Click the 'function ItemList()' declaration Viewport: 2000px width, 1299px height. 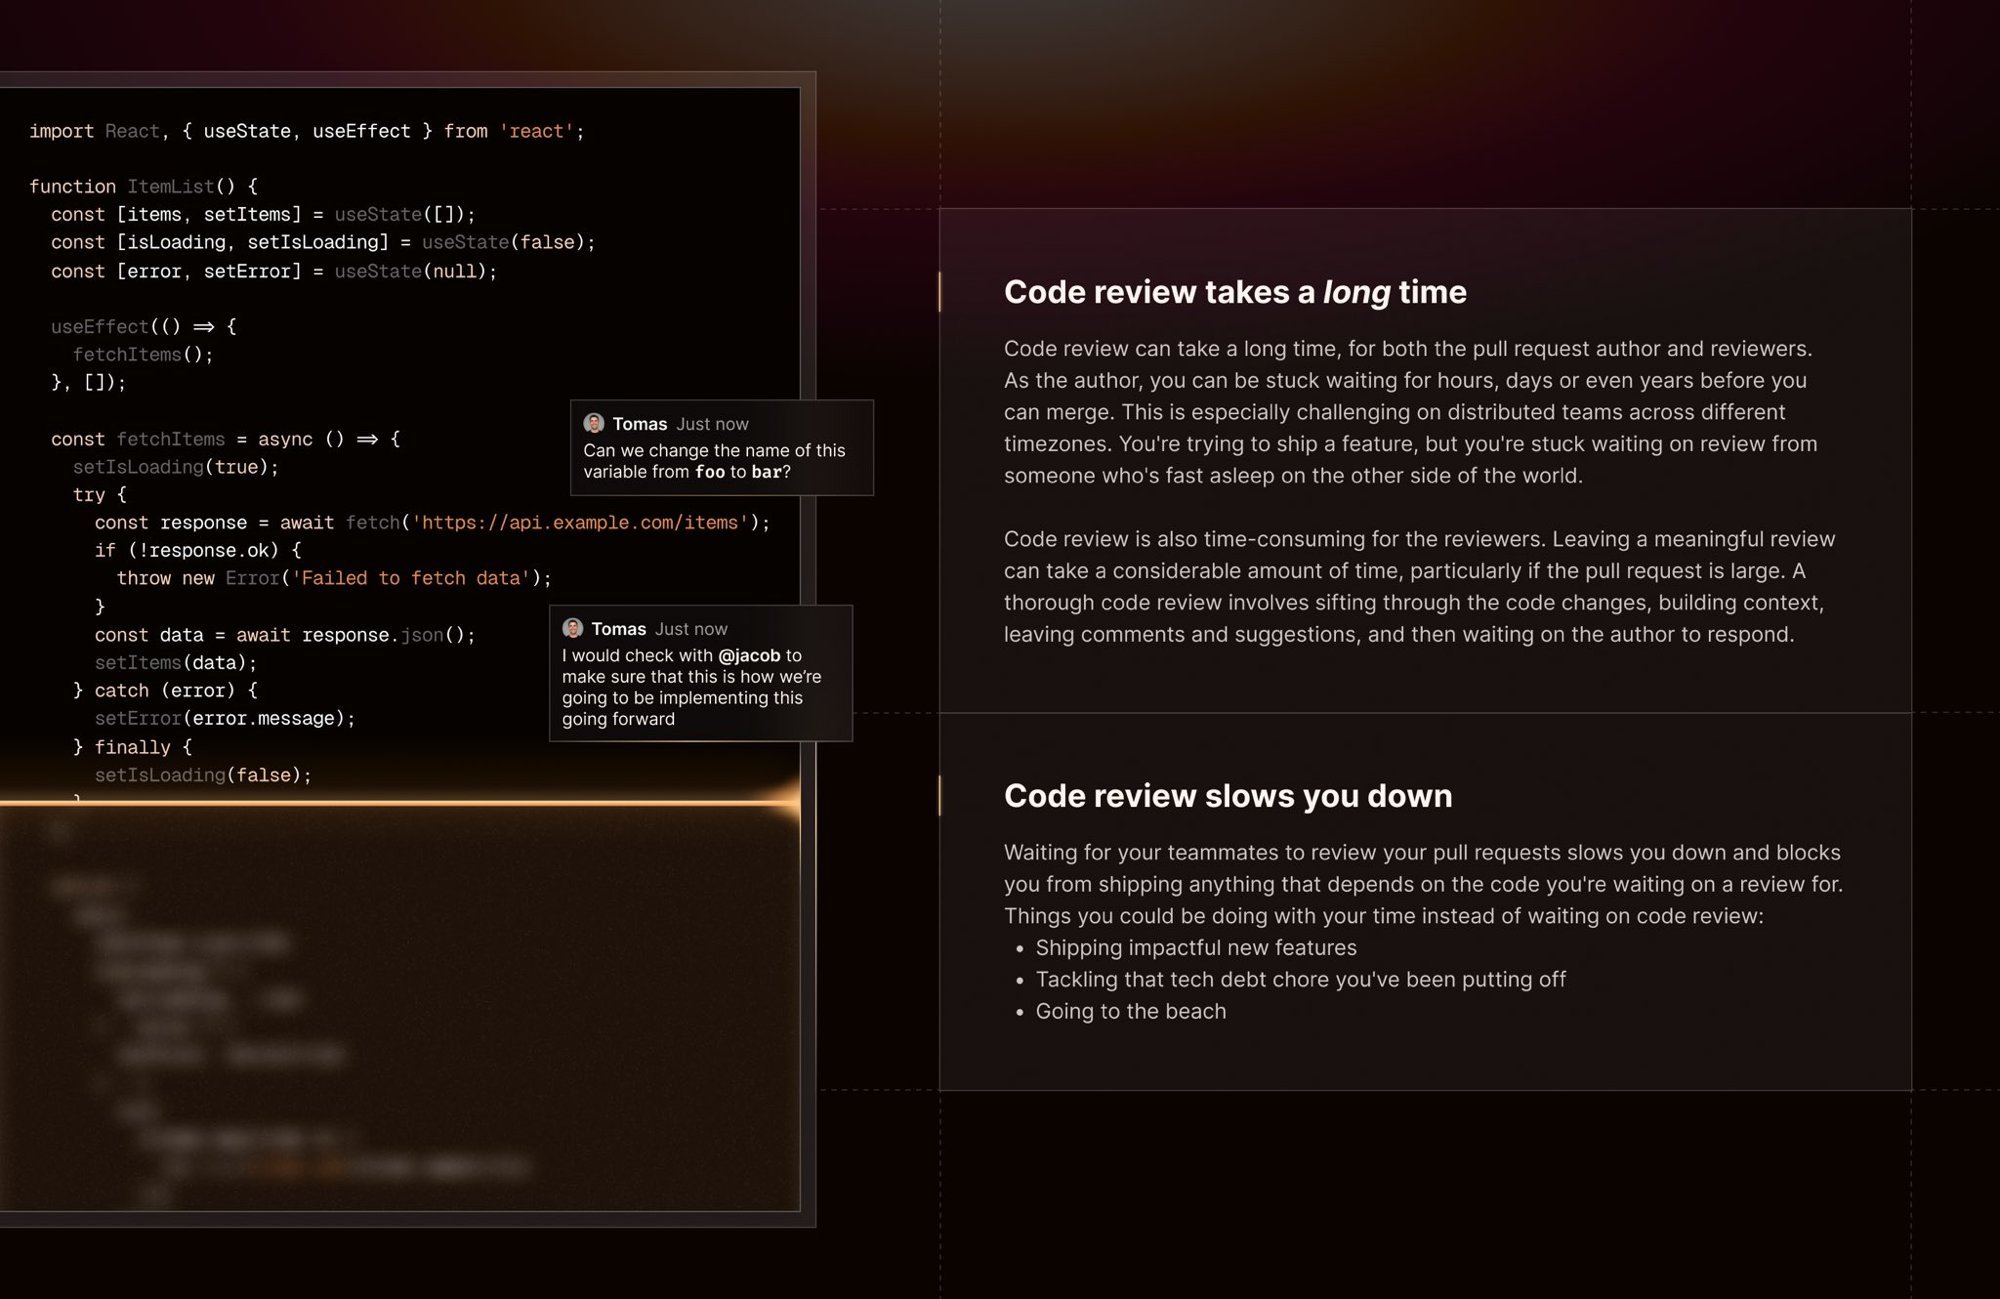(143, 186)
